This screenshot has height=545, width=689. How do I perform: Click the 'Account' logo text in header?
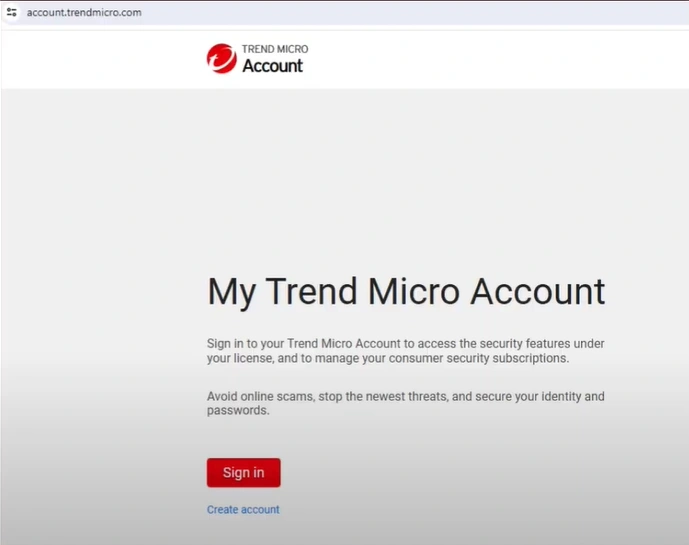click(x=272, y=65)
